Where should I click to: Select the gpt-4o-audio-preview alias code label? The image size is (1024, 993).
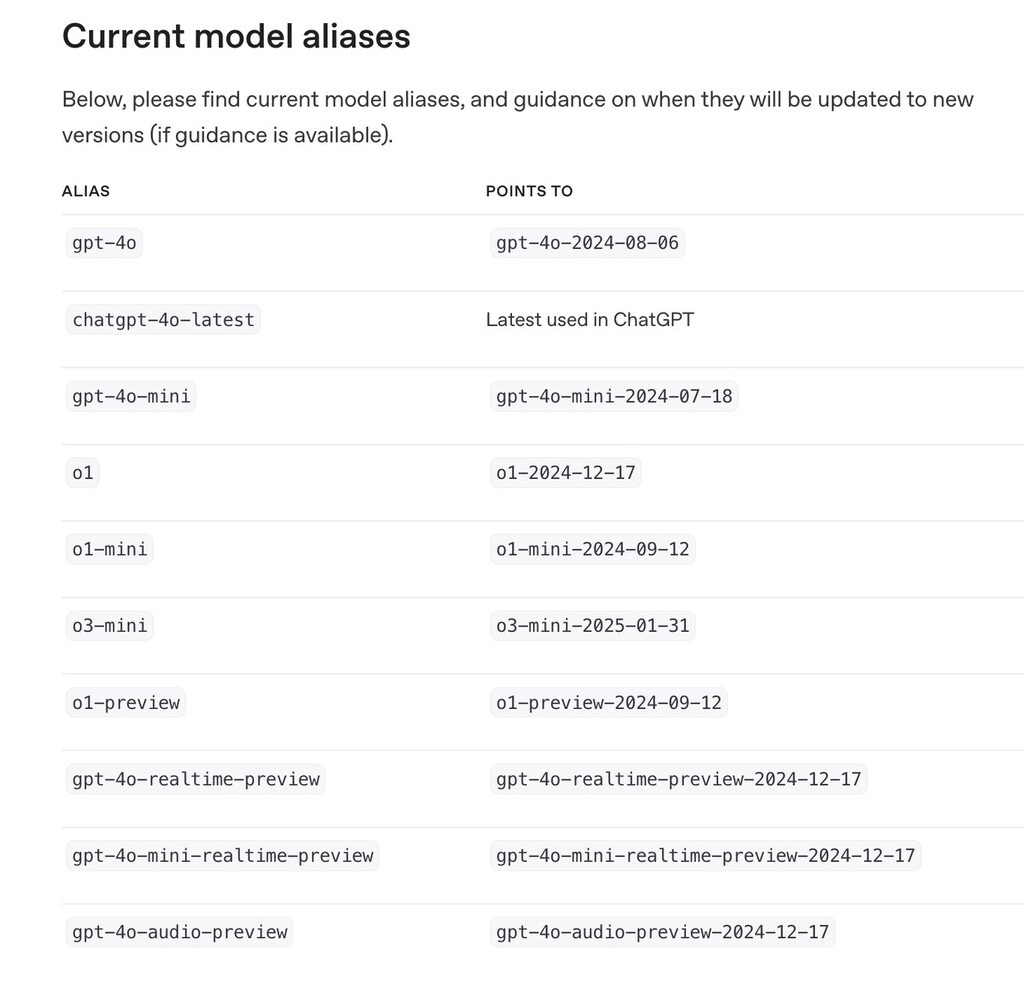pyautogui.click(x=180, y=932)
